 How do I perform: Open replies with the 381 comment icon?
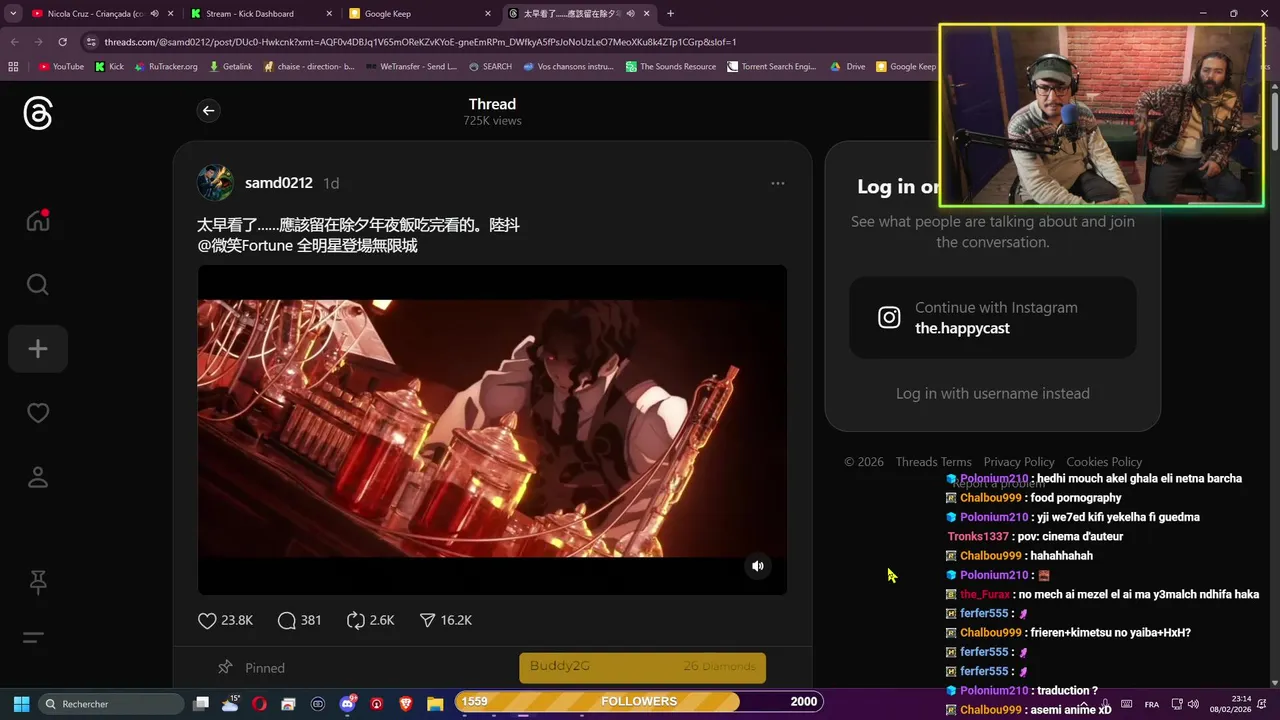tap(300, 620)
